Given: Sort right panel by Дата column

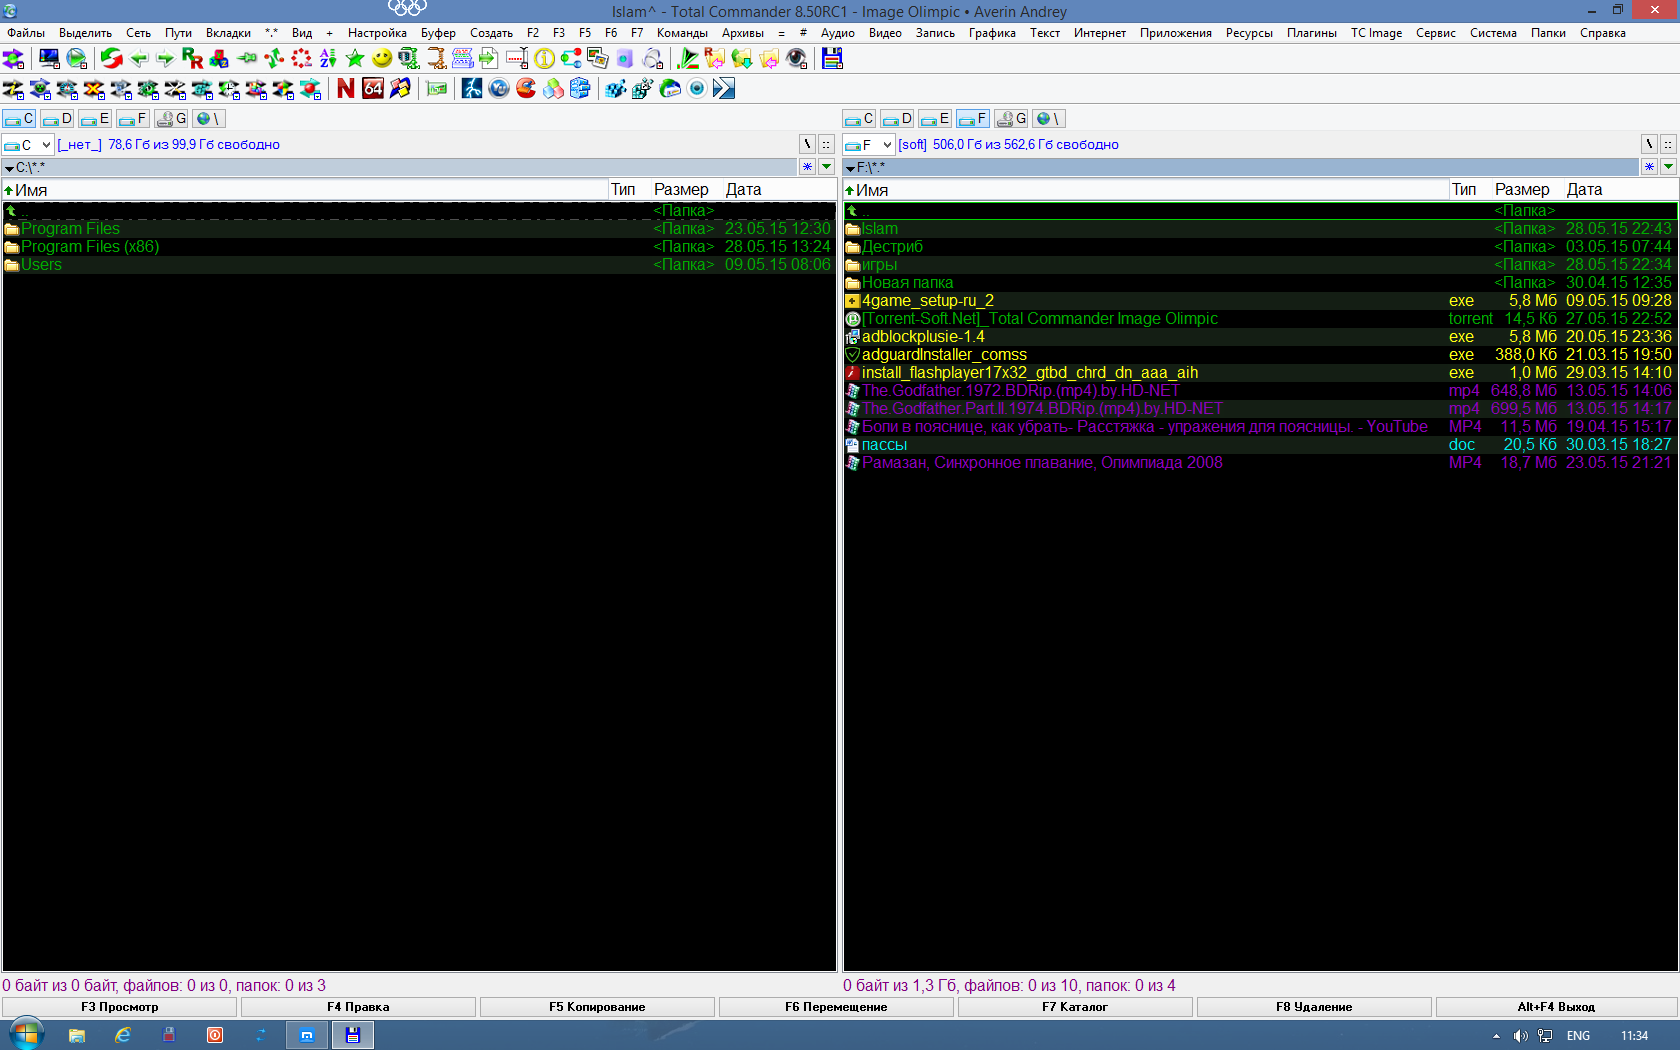Looking at the screenshot, I should [x=1620, y=190].
